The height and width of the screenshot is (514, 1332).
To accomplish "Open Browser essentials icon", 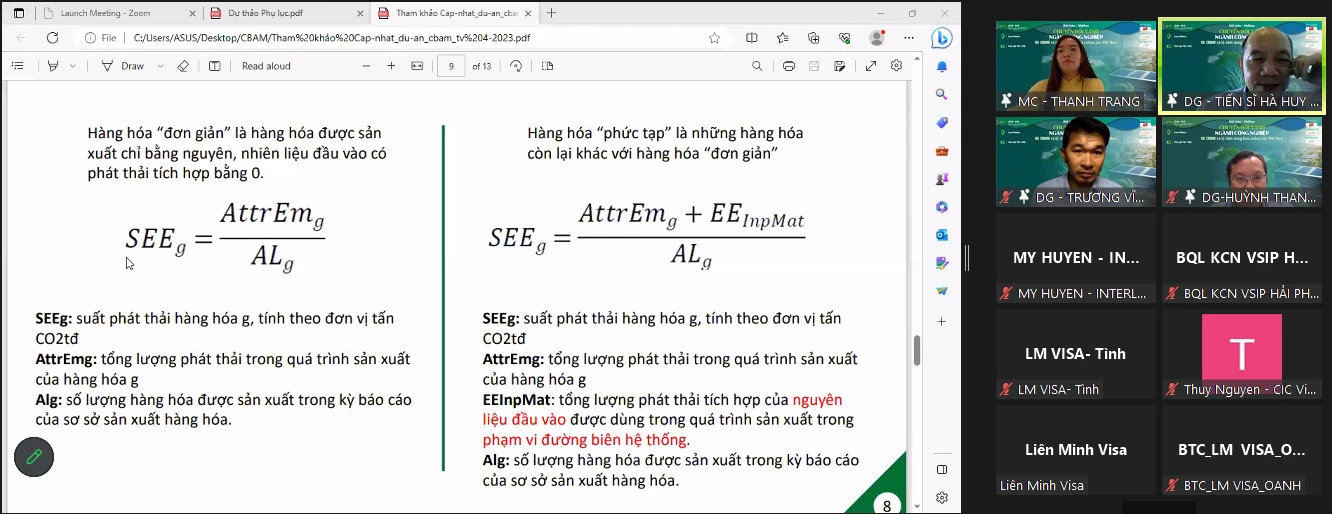I will [845, 38].
